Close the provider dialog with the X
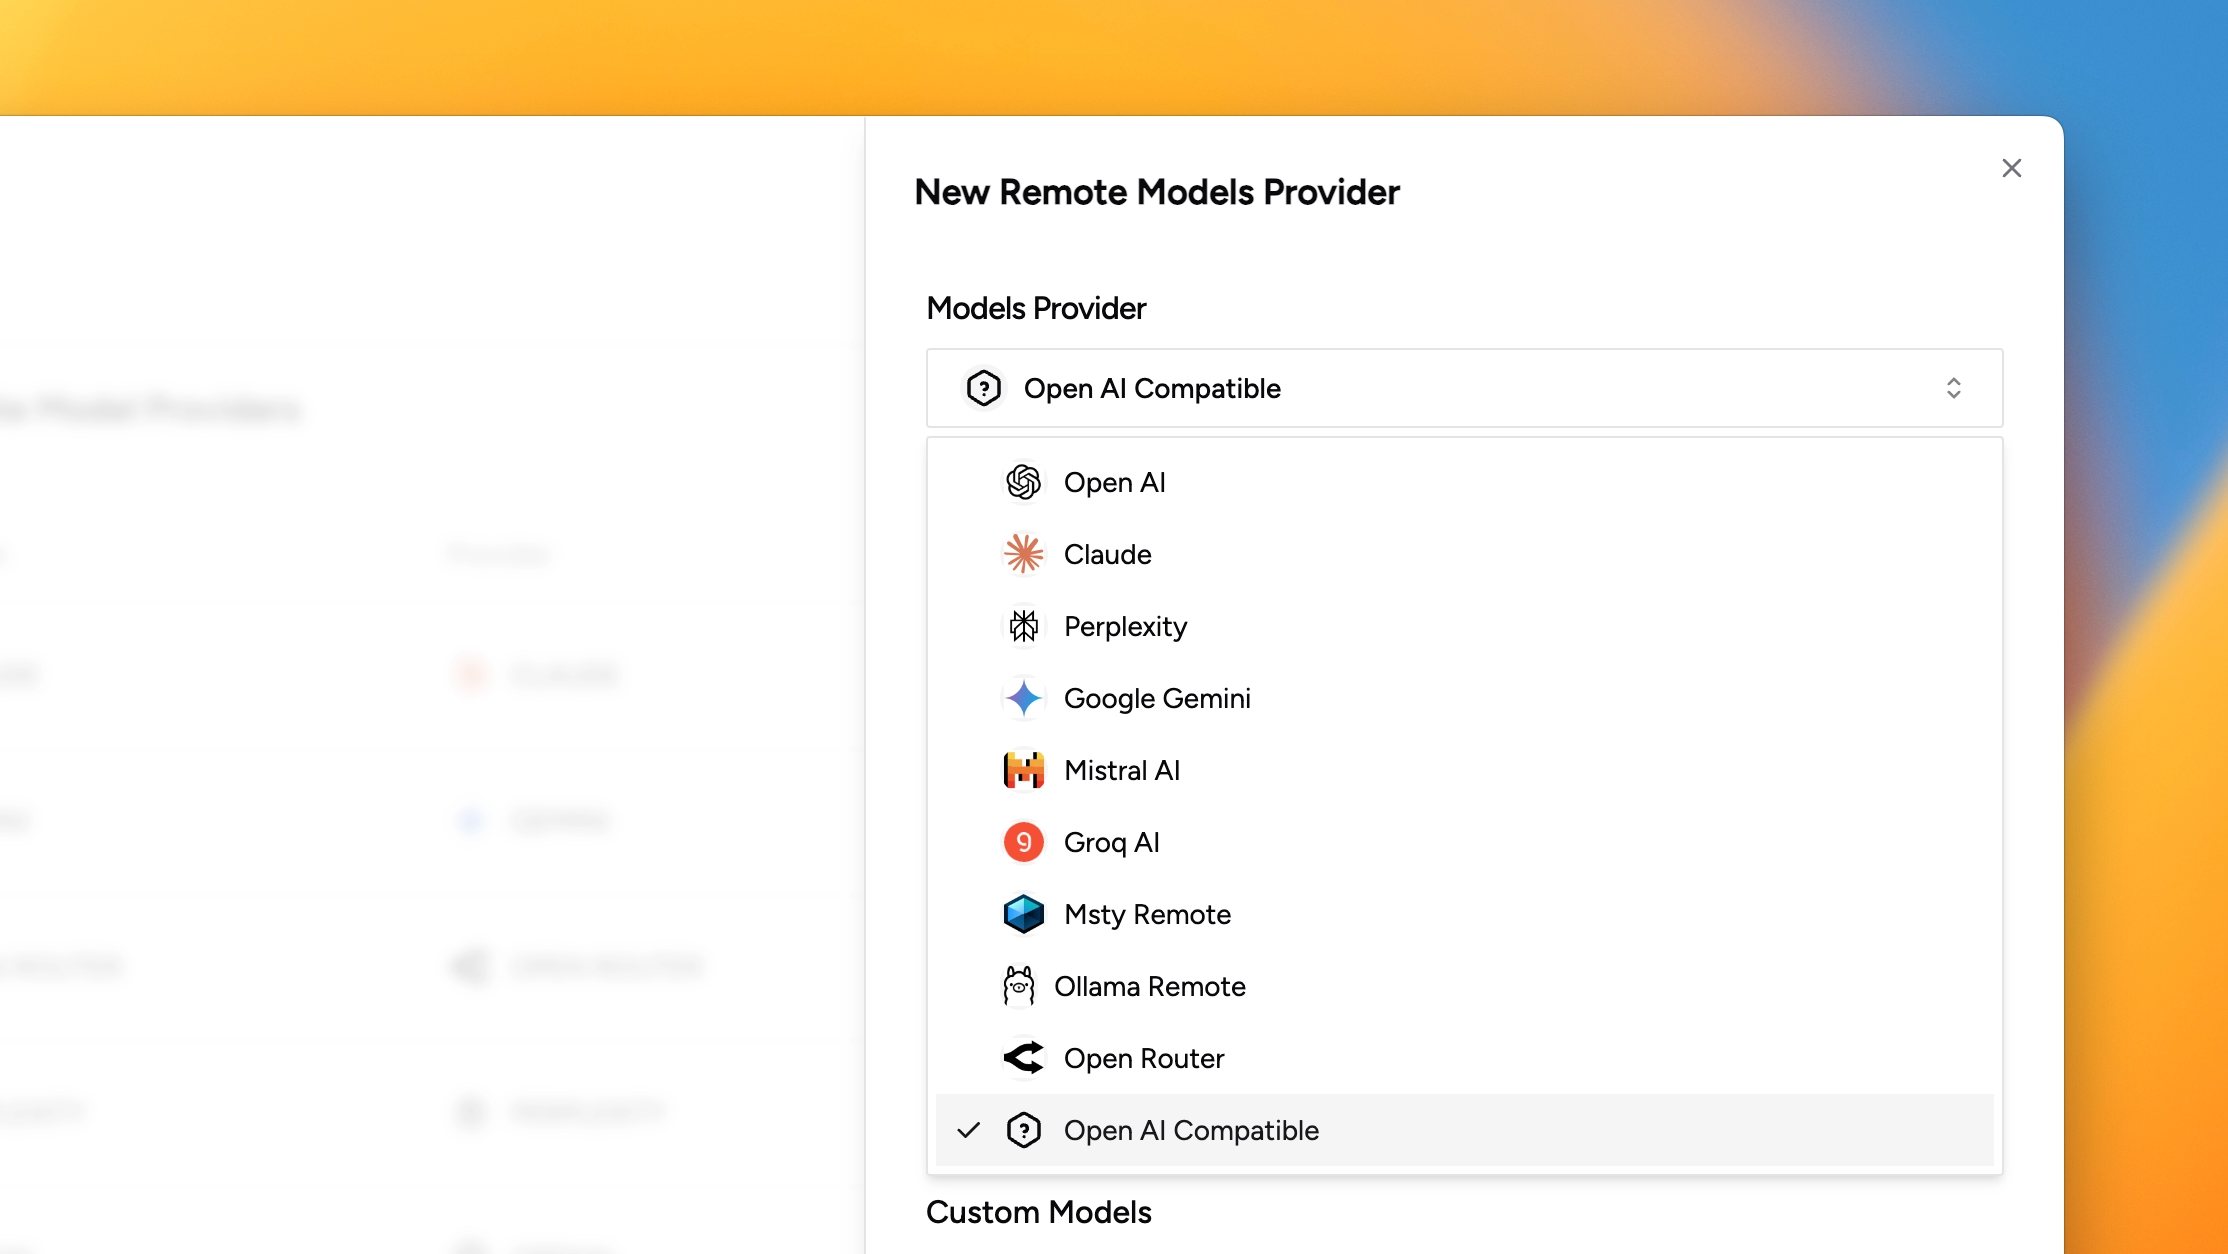 coord(2011,168)
